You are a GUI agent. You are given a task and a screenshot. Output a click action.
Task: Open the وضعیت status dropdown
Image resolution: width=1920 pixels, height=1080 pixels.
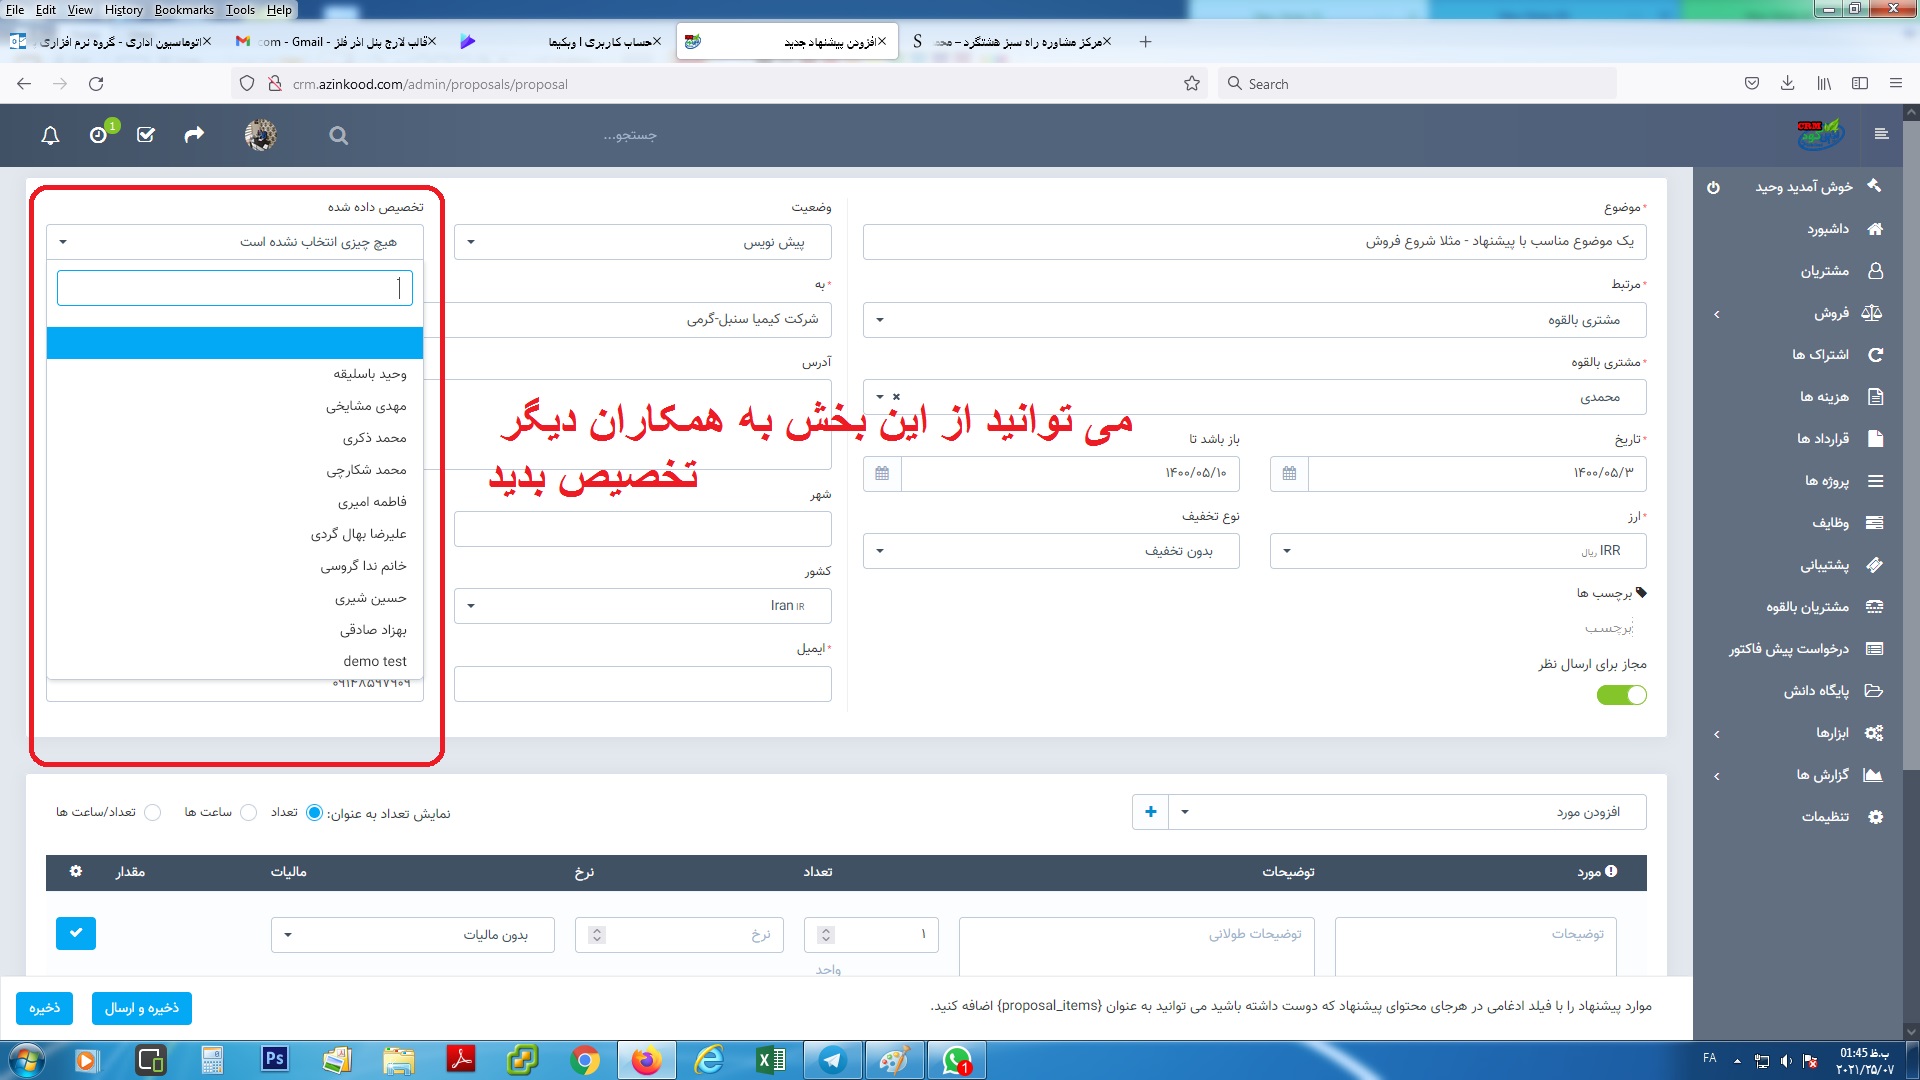click(642, 242)
